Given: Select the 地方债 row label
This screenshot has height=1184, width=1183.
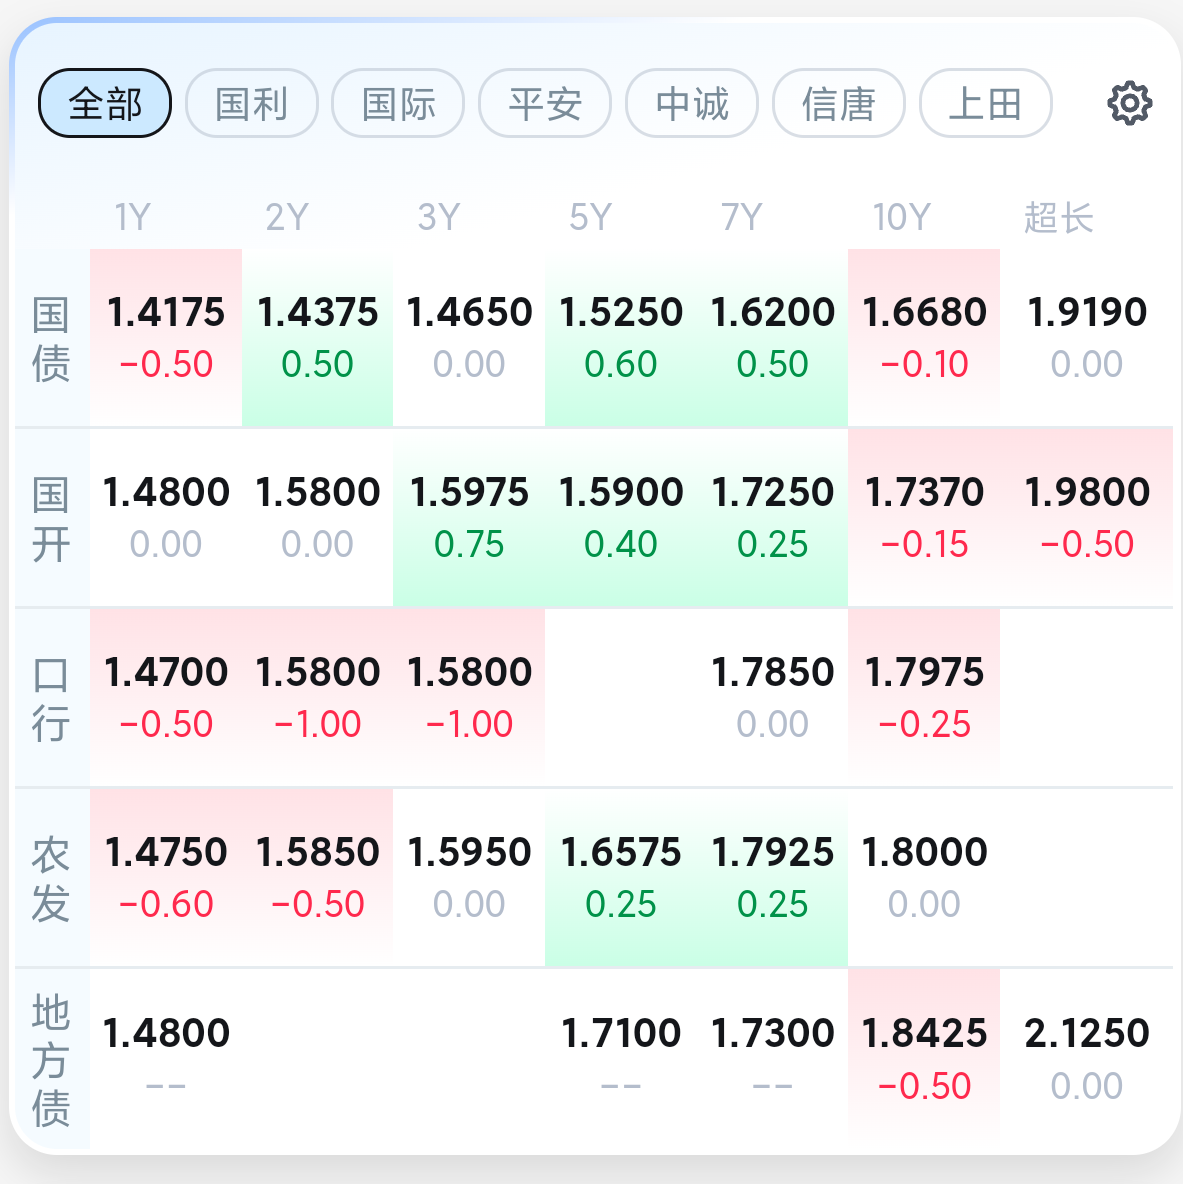Looking at the screenshot, I should tap(51, 1060).
